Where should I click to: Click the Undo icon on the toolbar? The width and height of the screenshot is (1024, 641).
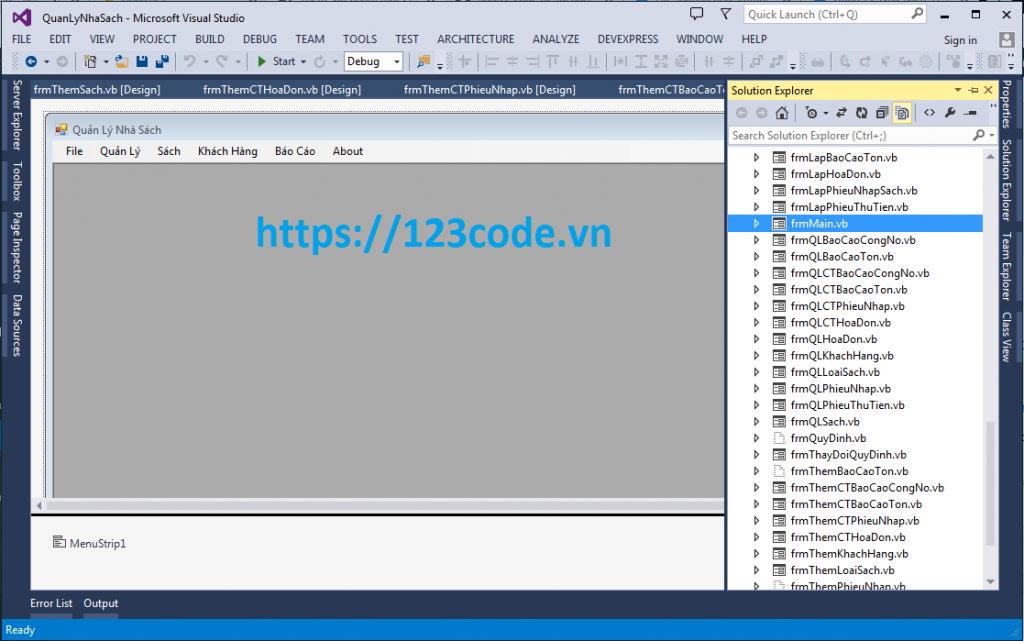[x=192, y=60]
